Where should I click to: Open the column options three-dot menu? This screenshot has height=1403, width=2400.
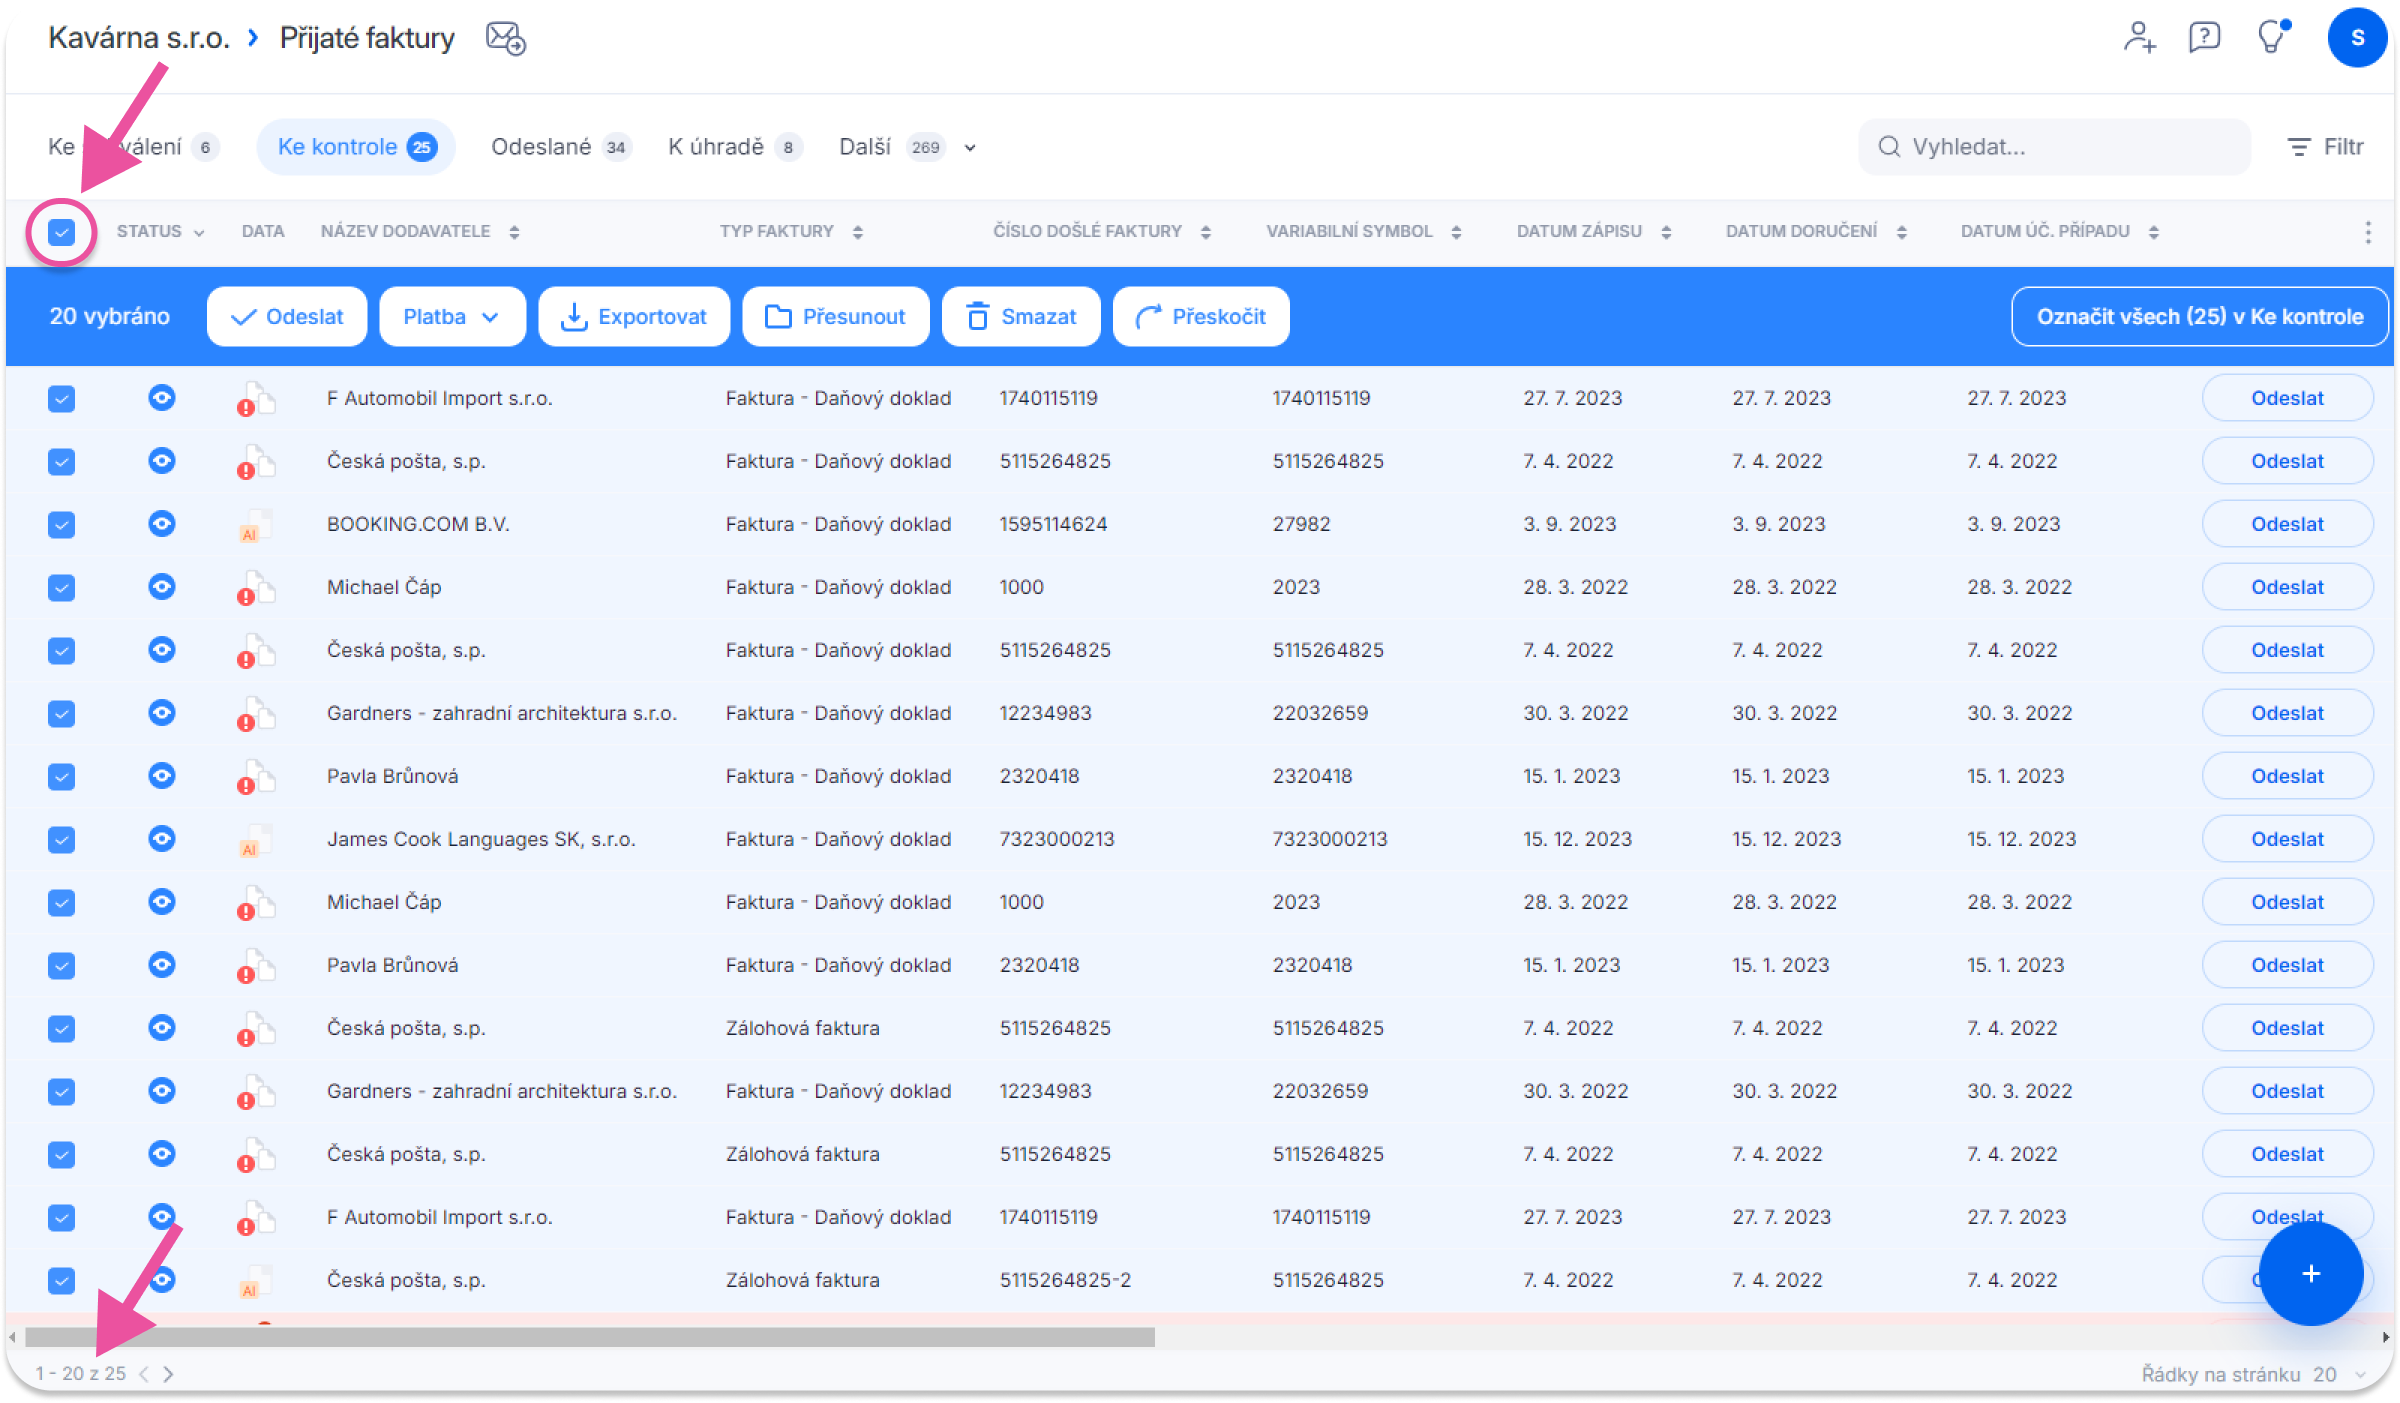tap(2367, 232)
